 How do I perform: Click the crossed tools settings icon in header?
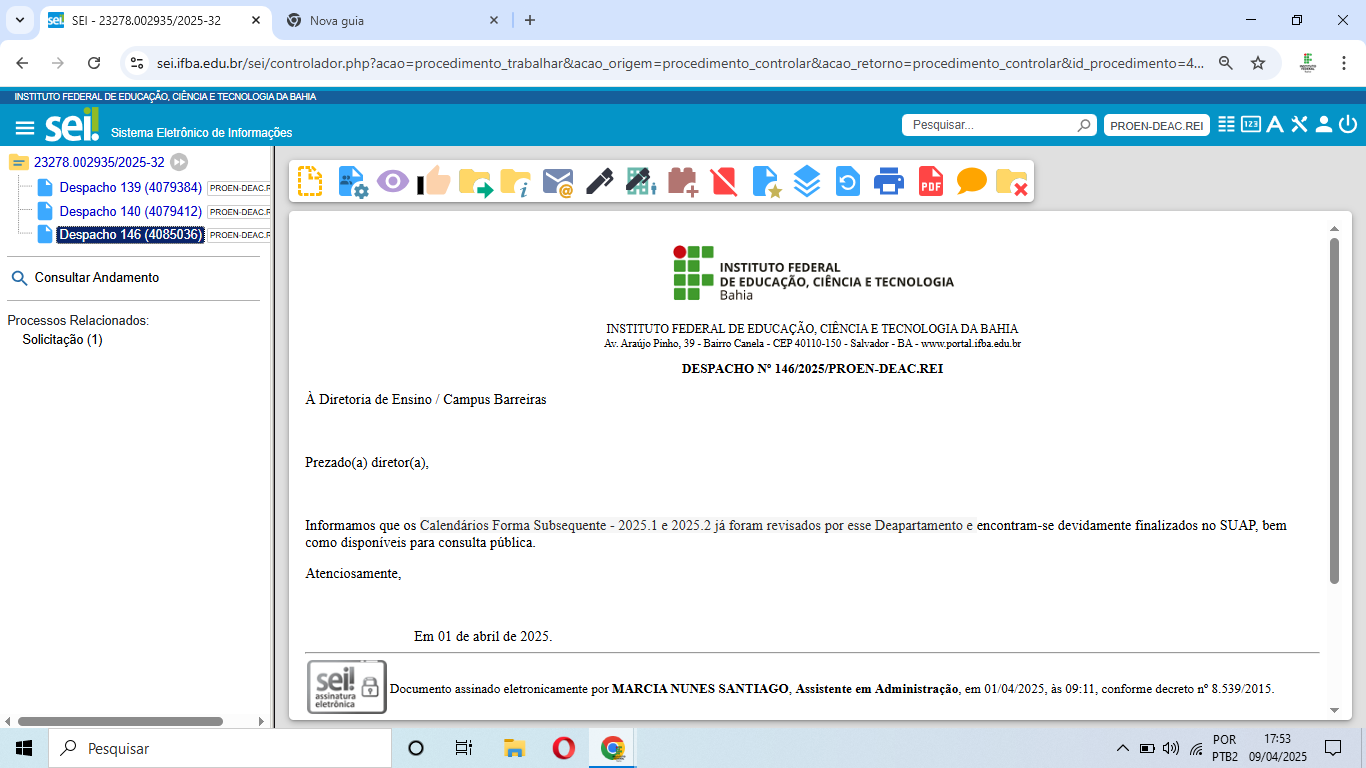click(1299, 124)
